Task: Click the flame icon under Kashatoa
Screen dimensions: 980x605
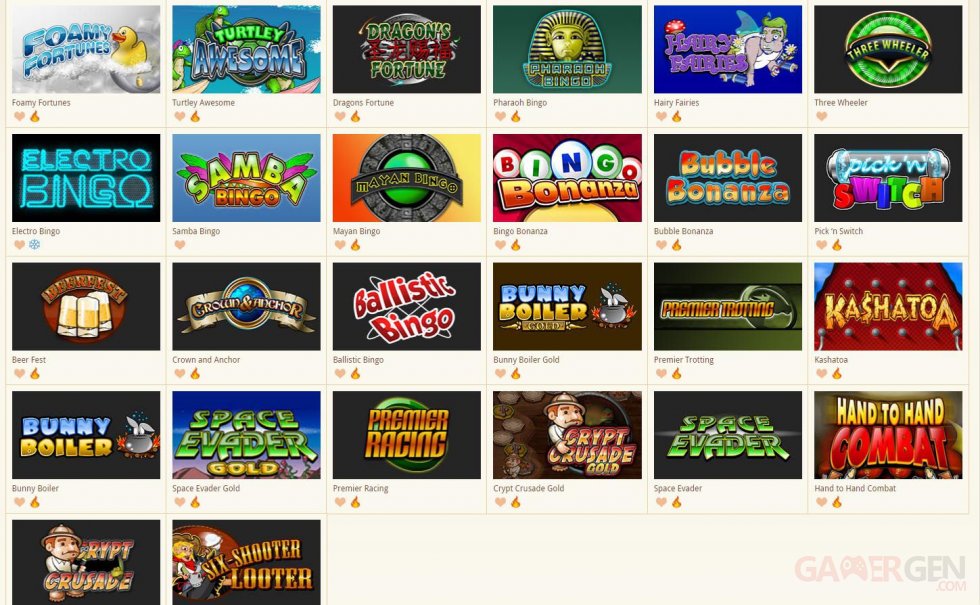Action: click(837, 373)
